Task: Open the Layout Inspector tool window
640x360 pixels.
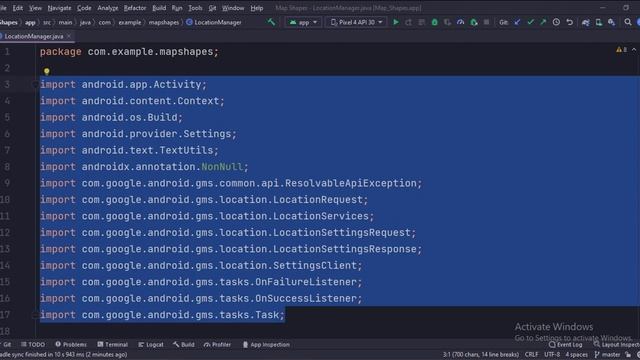Action: [x=617, y=344]
